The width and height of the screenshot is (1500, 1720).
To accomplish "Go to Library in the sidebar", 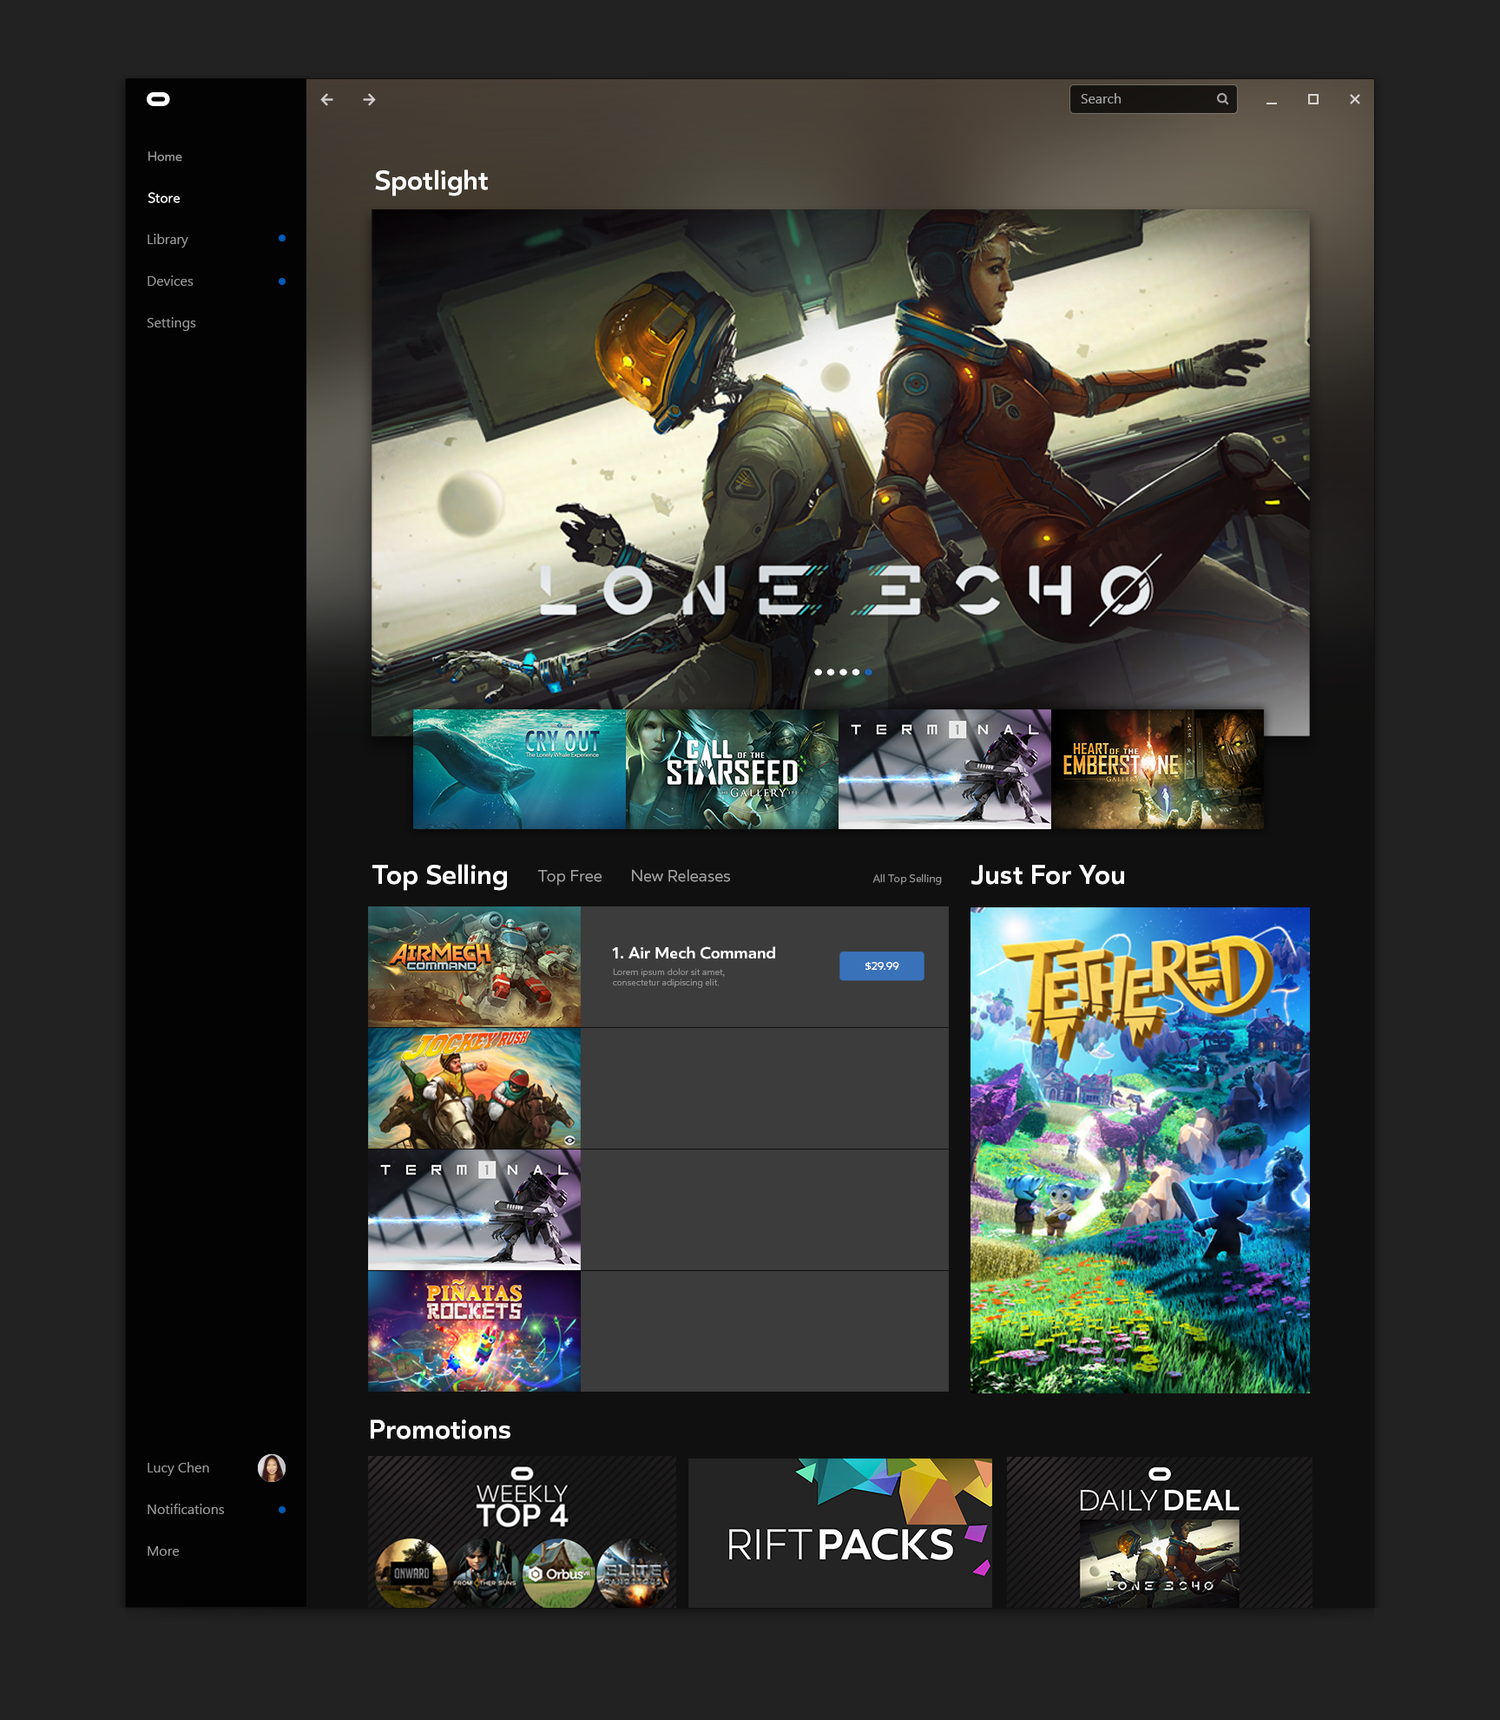I will pos(167,240).
